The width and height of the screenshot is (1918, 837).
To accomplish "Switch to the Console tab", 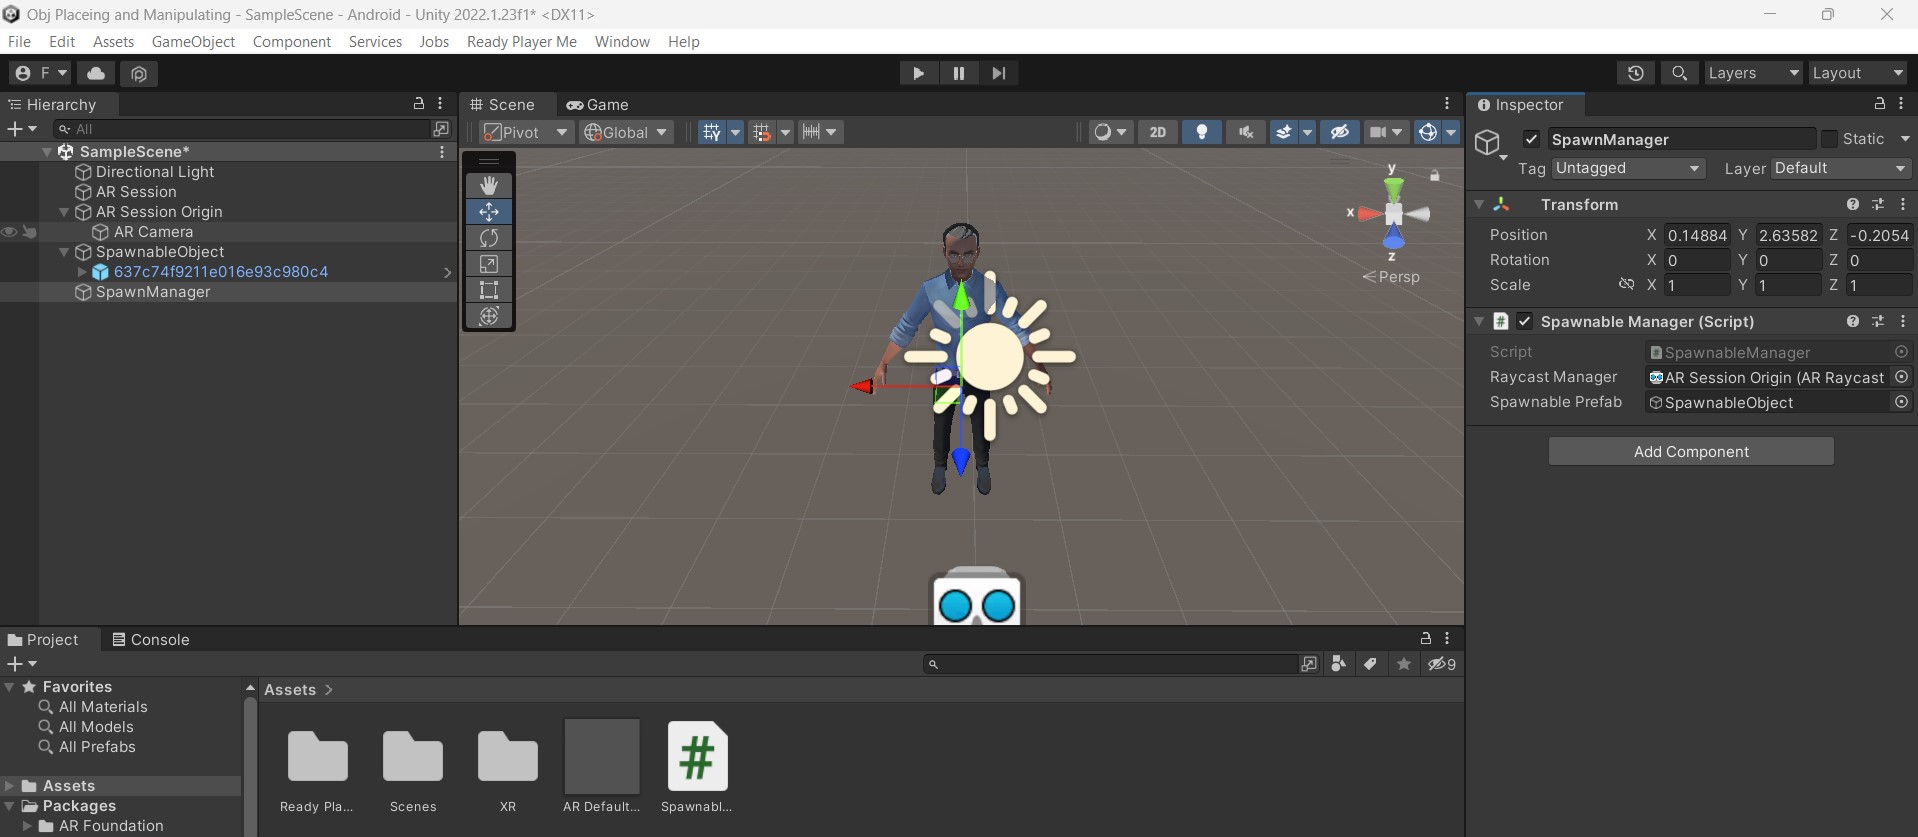I will pyautogui.click(x=150, y=639).
